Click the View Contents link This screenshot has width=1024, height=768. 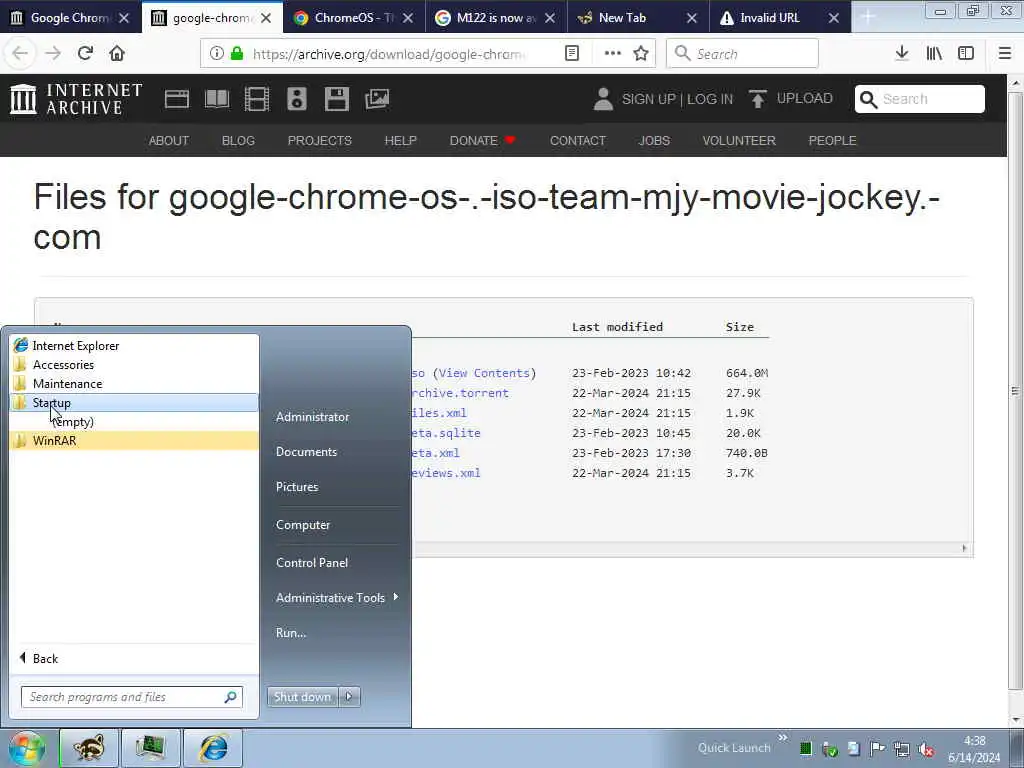click(484, 373)
